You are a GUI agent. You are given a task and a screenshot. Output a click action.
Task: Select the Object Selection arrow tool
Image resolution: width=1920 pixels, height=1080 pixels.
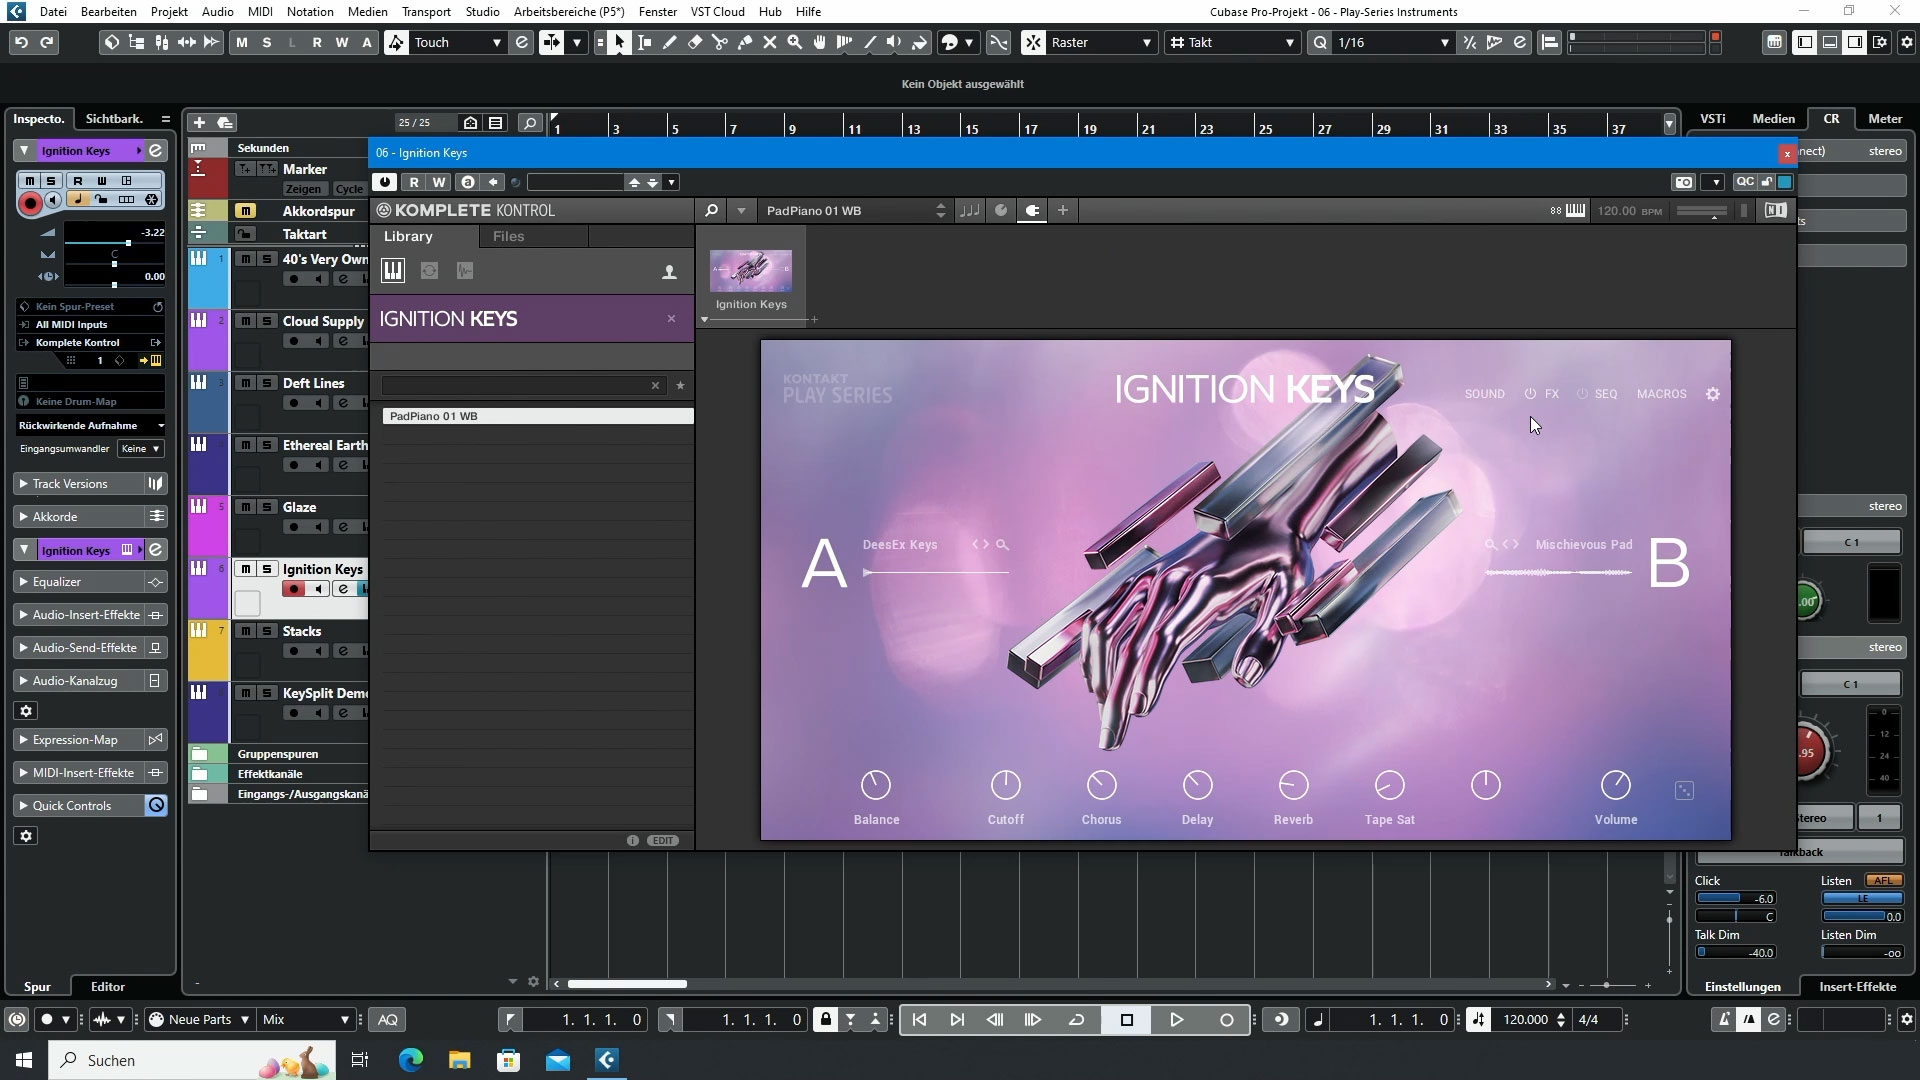(x=620, y=42)
